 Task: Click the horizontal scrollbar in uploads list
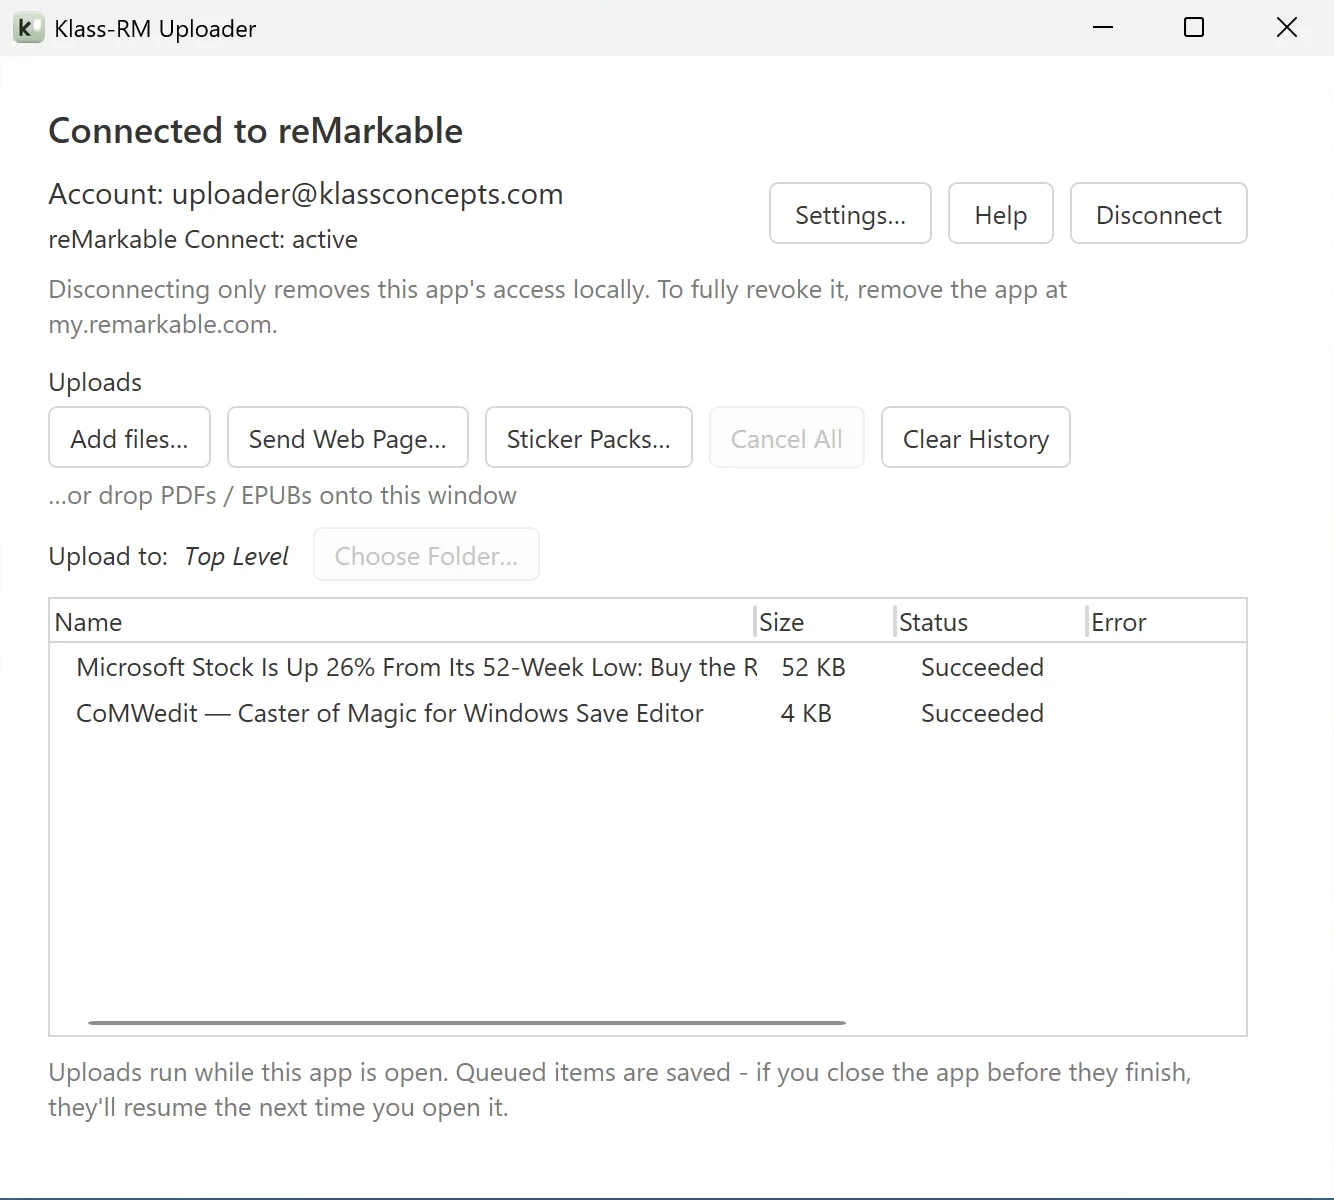pos(467,1022)
